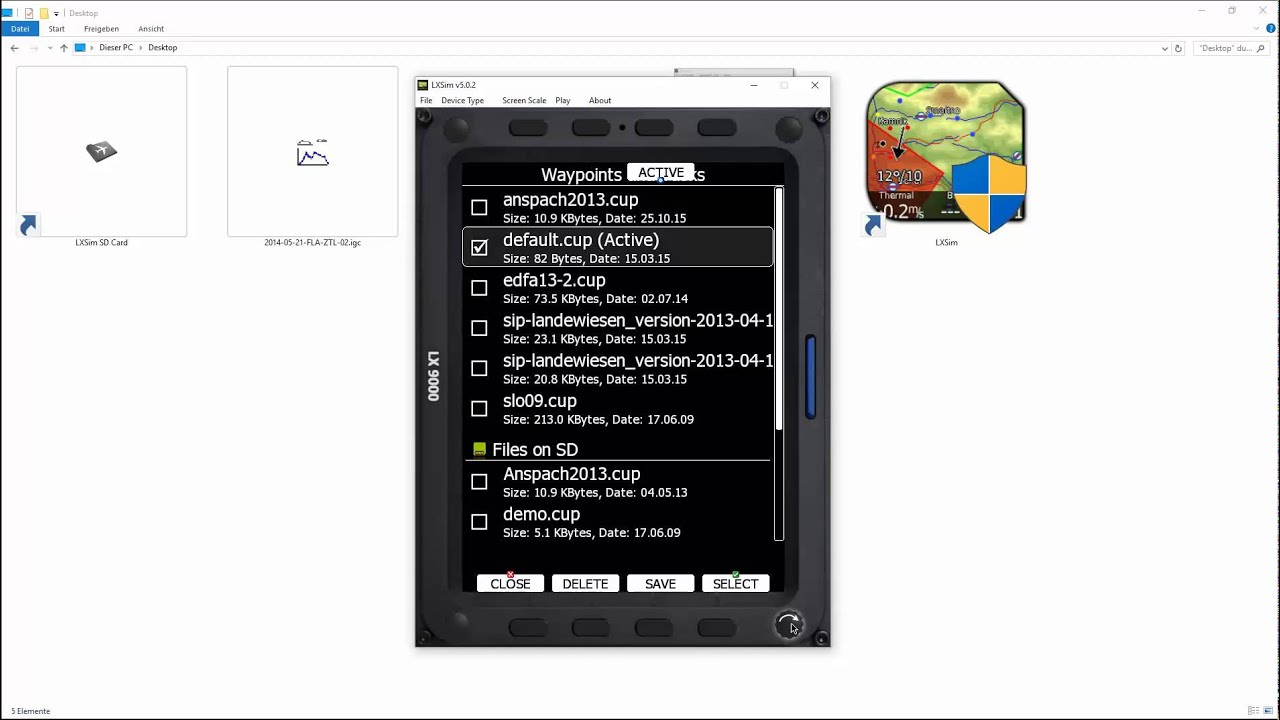Click the Waypoints heading text
Viewport: 1280px width, 720px height.
click(581, 174)
